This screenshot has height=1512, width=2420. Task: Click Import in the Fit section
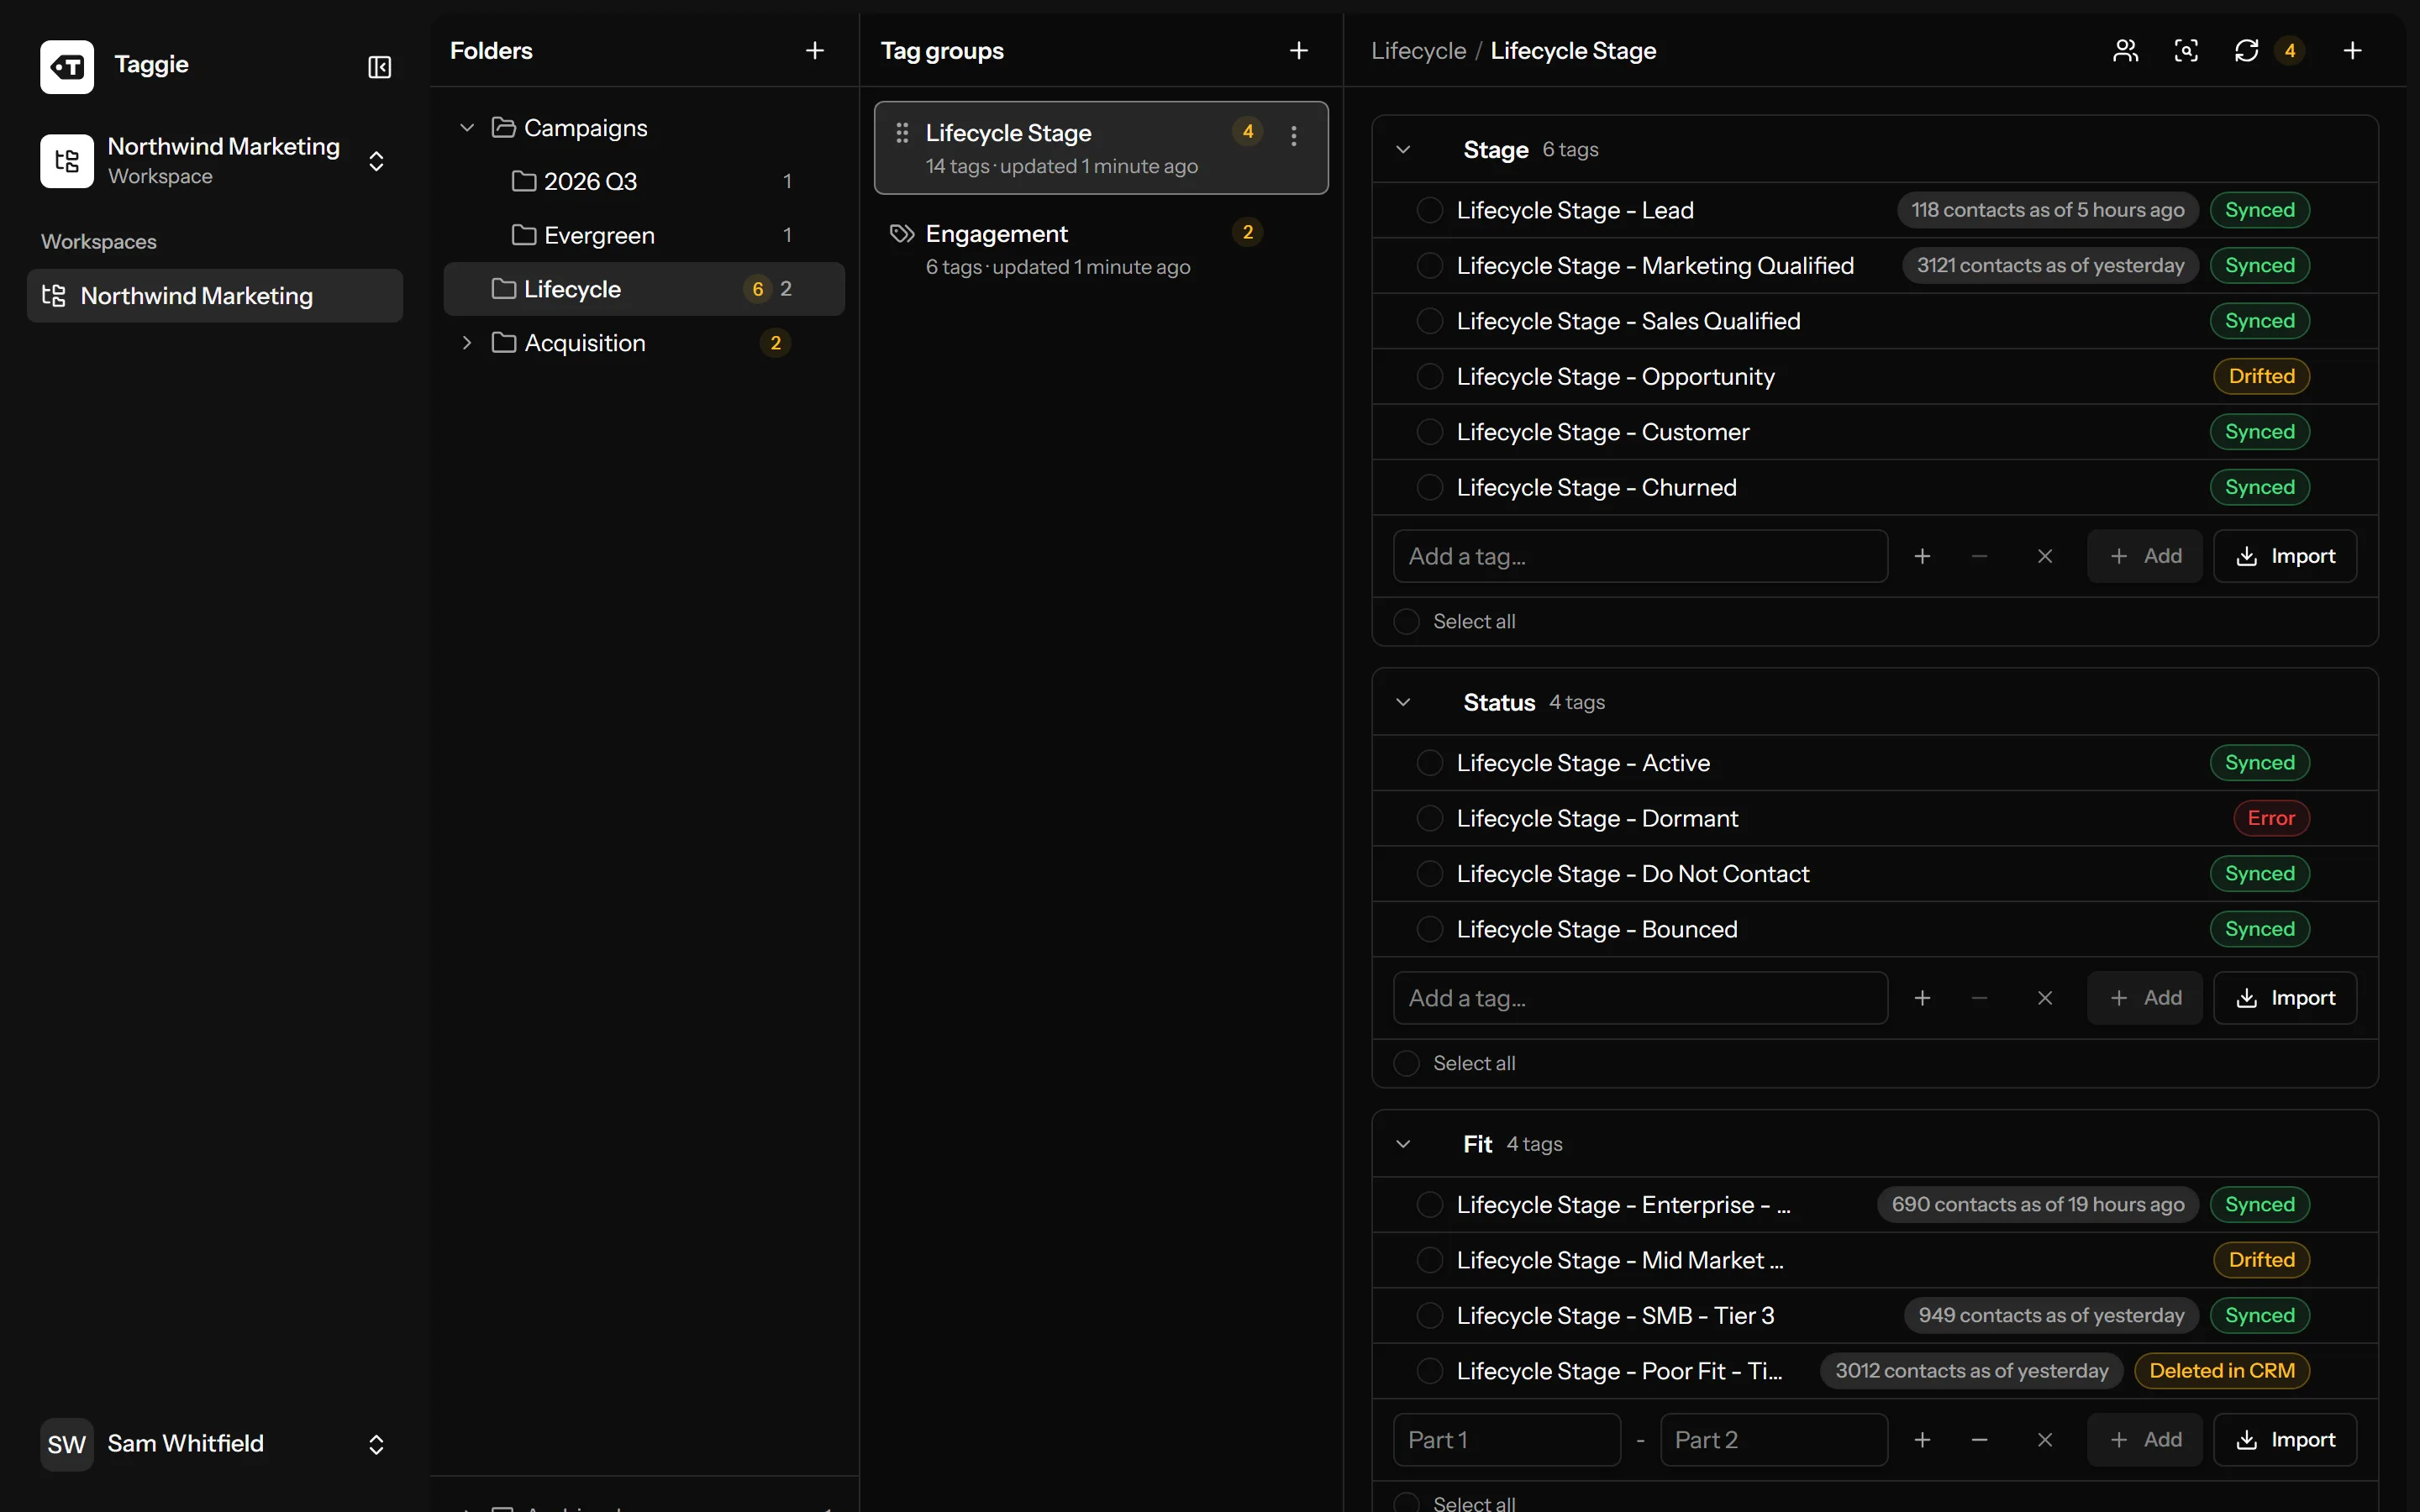[x=2285, y=1440]
